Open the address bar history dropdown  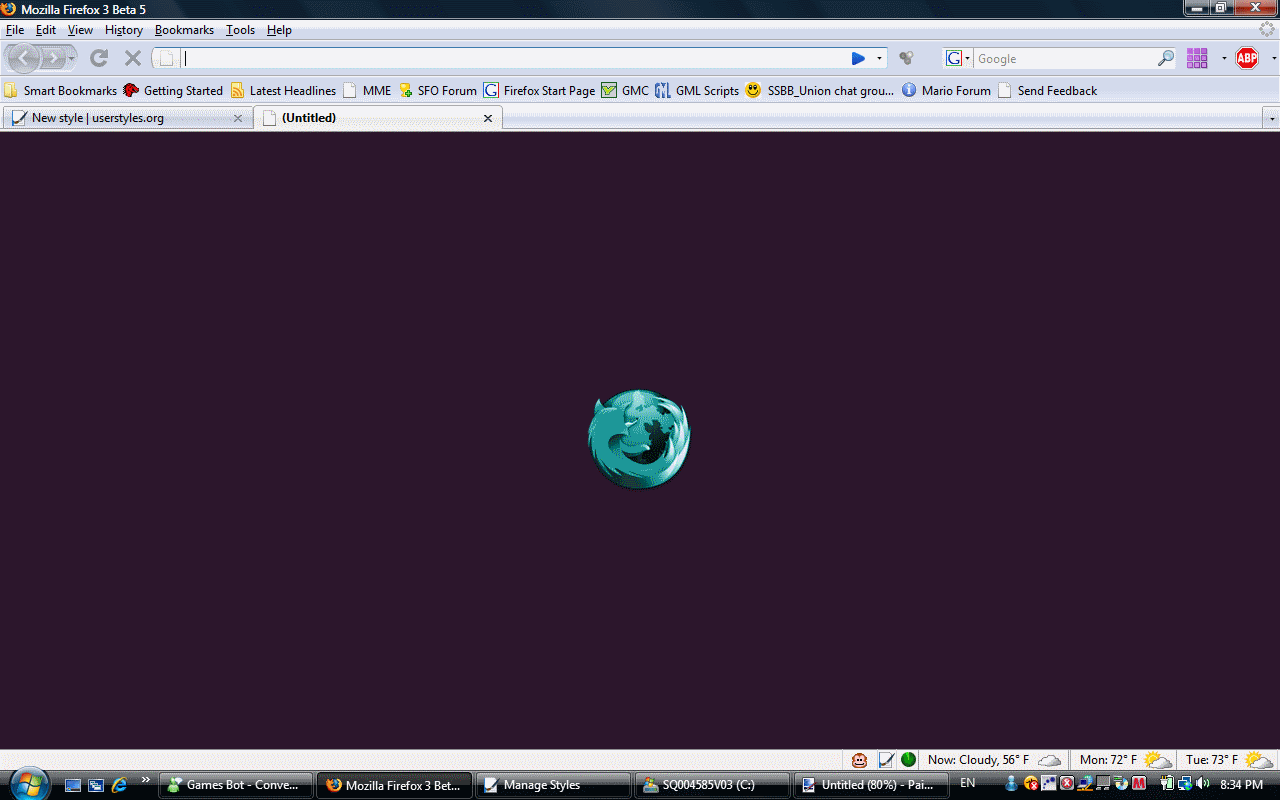880,58
